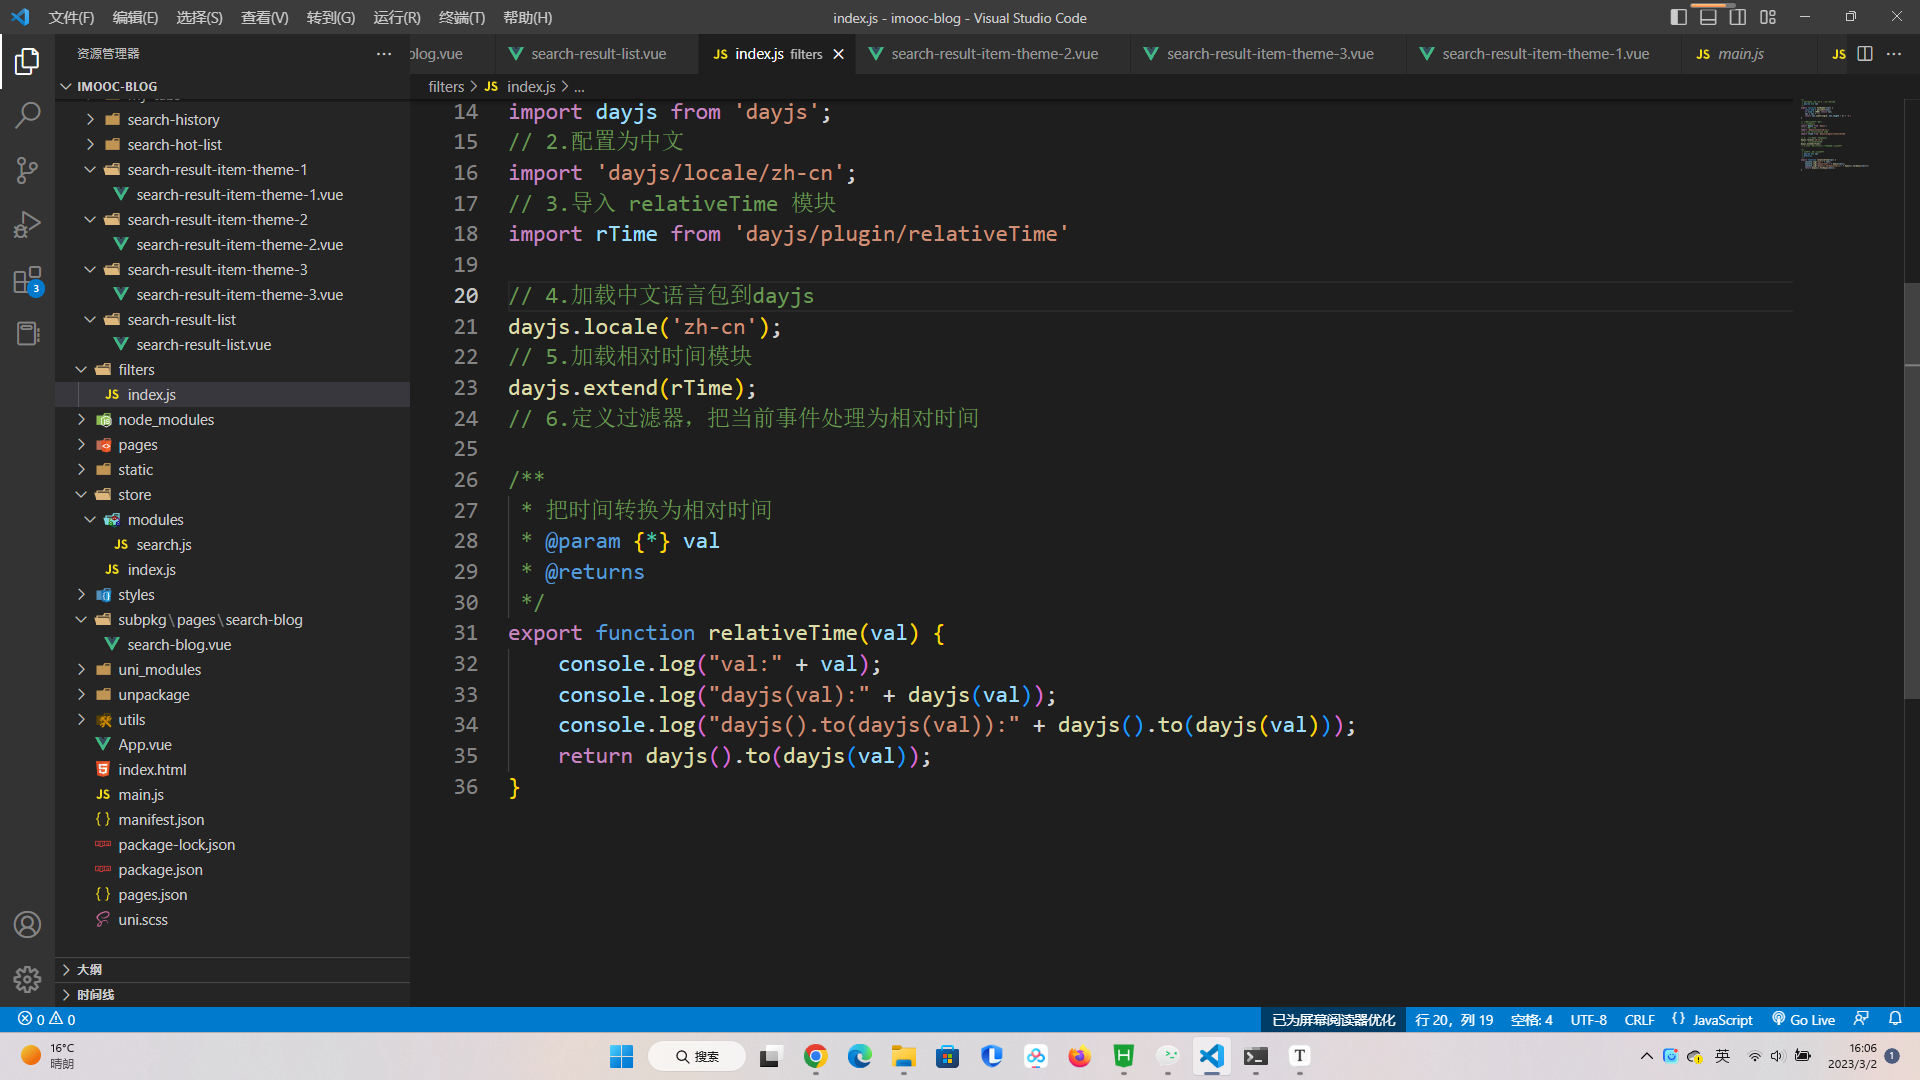Toggle Panel layout icon in title bar
This screenshot has height=1080, width=1920.
pos(1709,17)
